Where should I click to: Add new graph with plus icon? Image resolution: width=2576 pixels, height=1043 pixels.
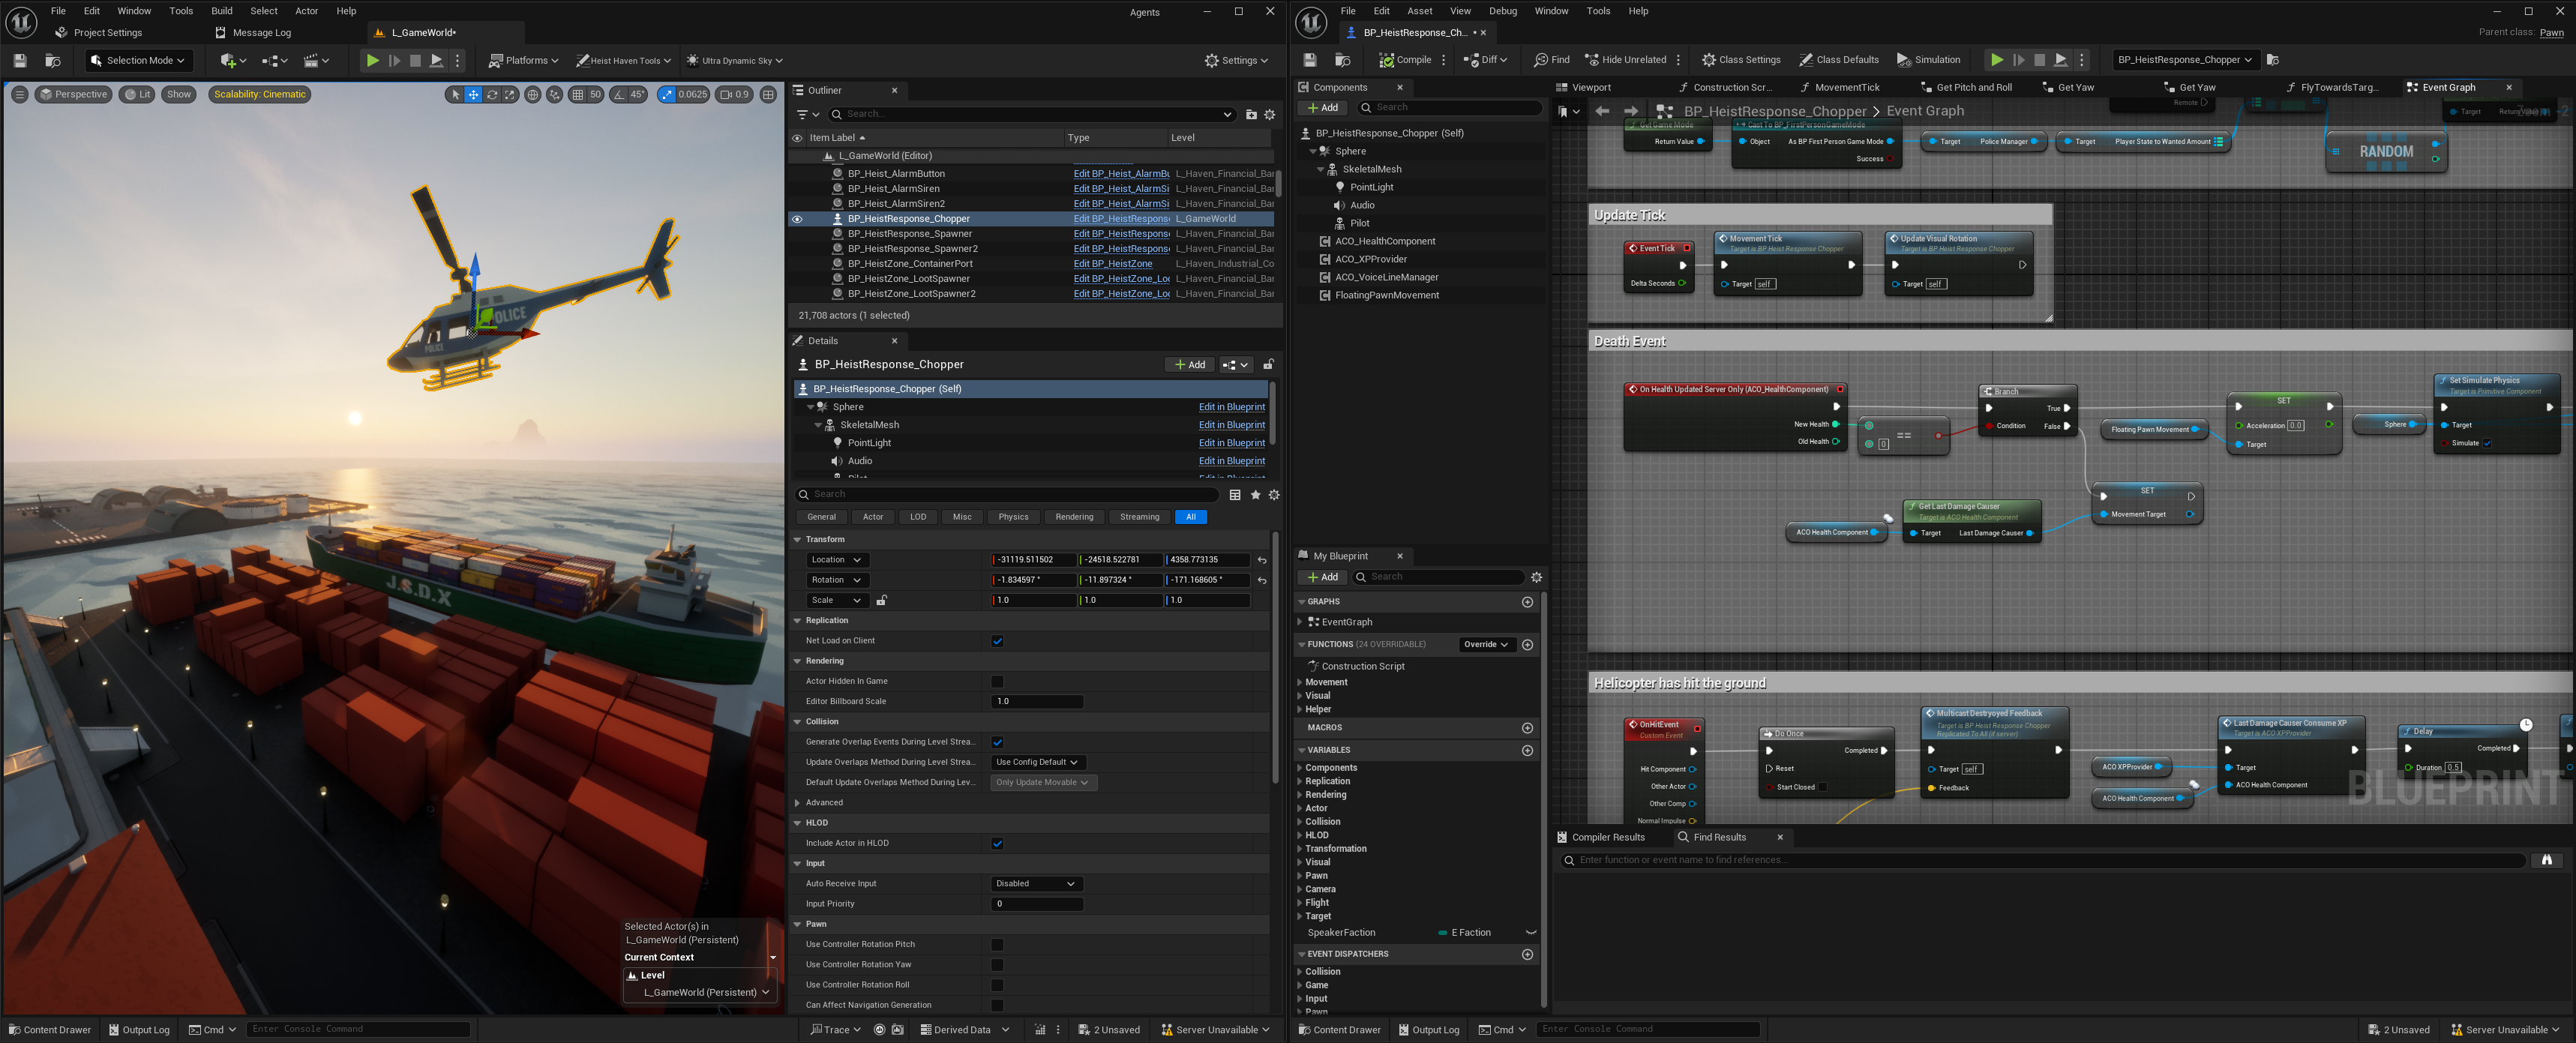(1526, 602)
